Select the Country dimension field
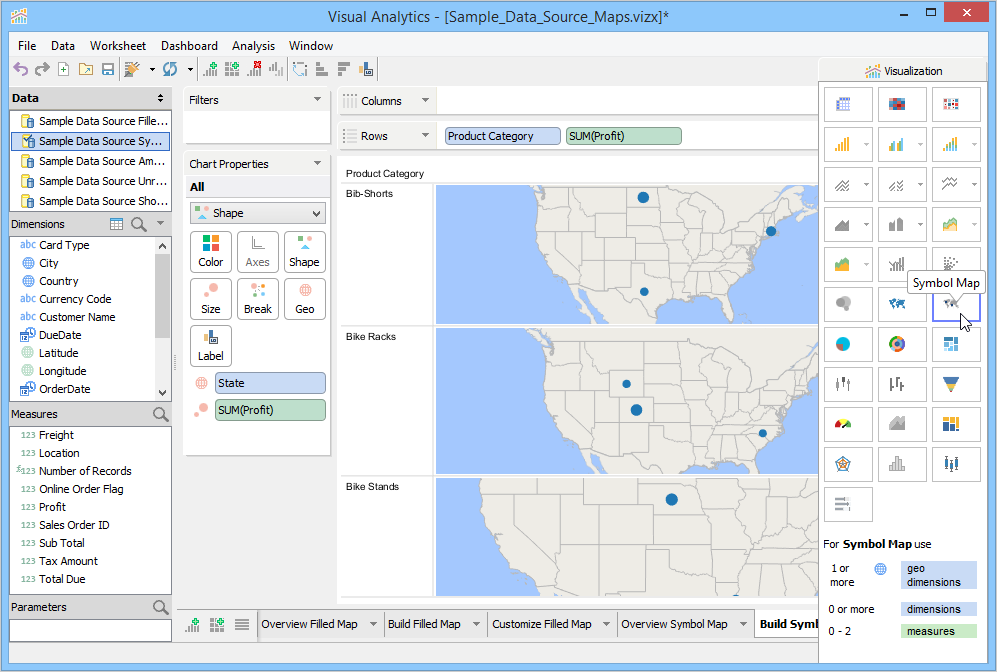The height and width of the screenshot is (672, 997). 59,281
